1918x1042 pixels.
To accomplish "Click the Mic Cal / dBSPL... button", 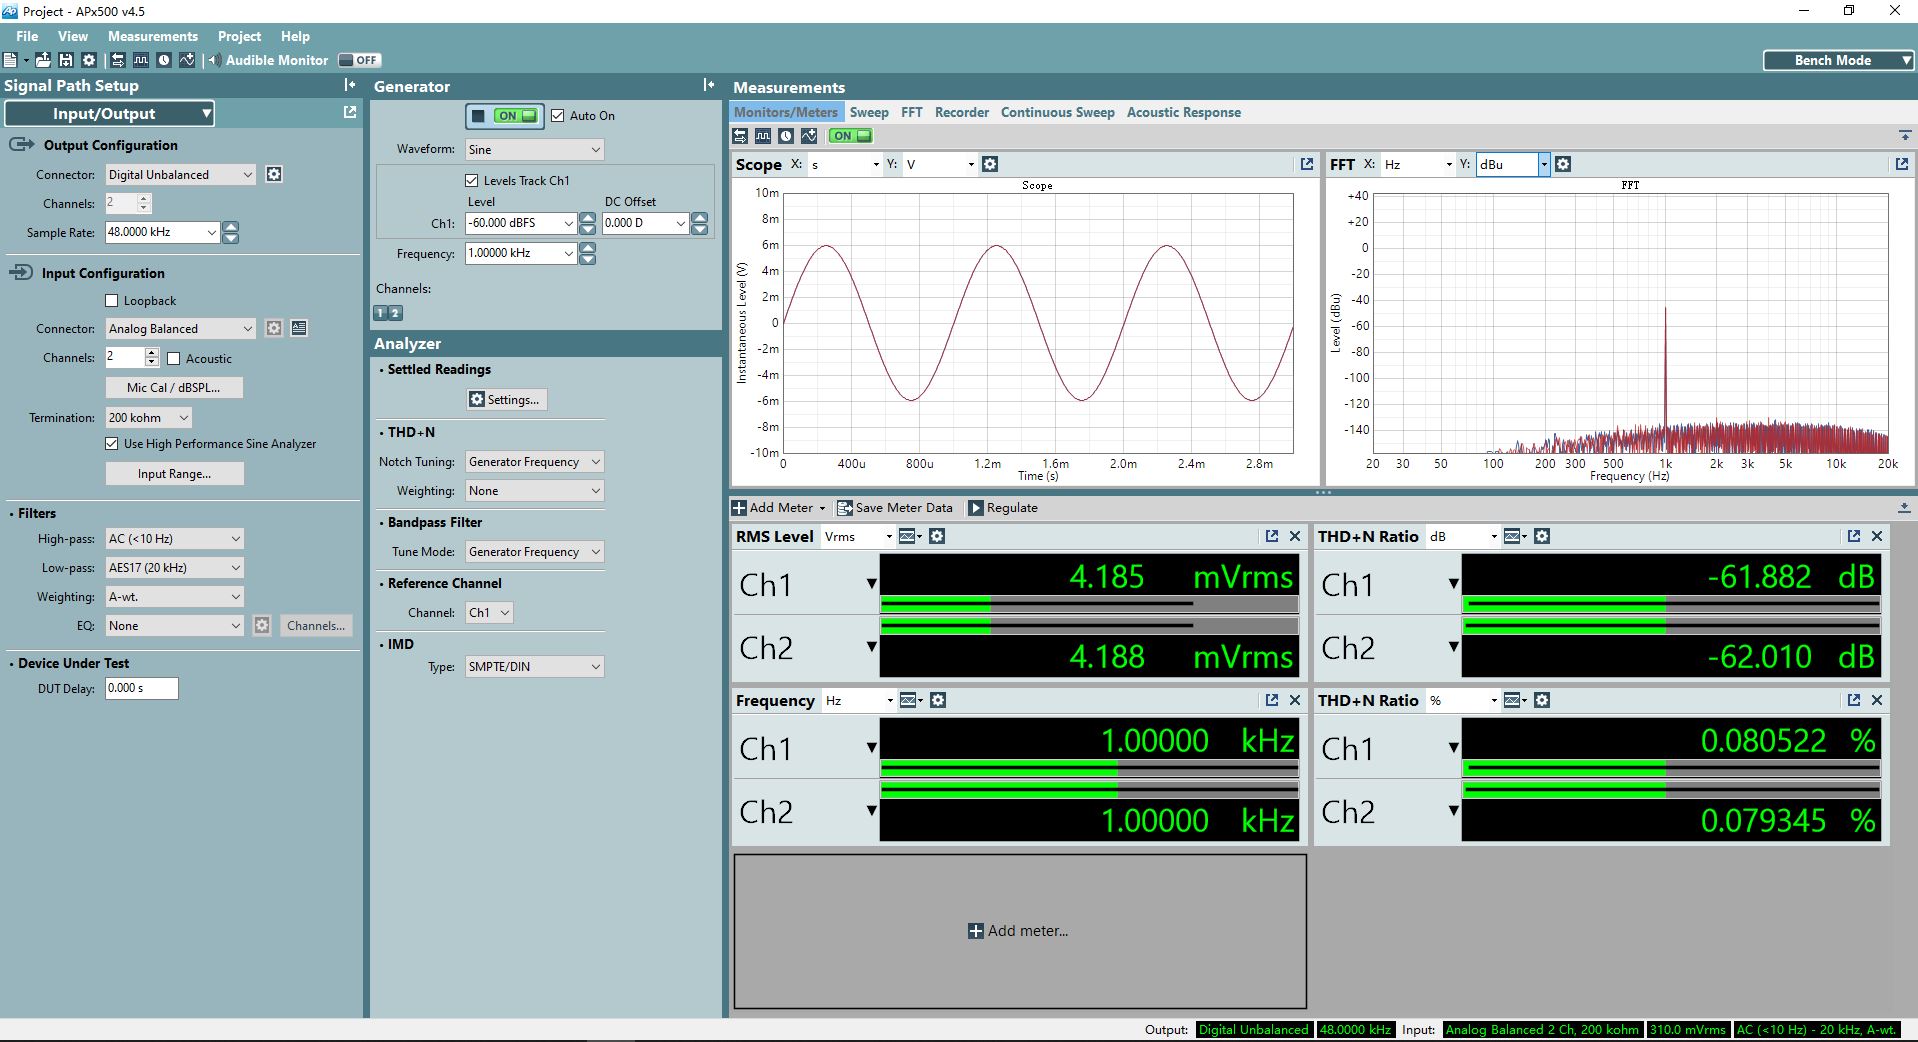I will tap(174, 388).
